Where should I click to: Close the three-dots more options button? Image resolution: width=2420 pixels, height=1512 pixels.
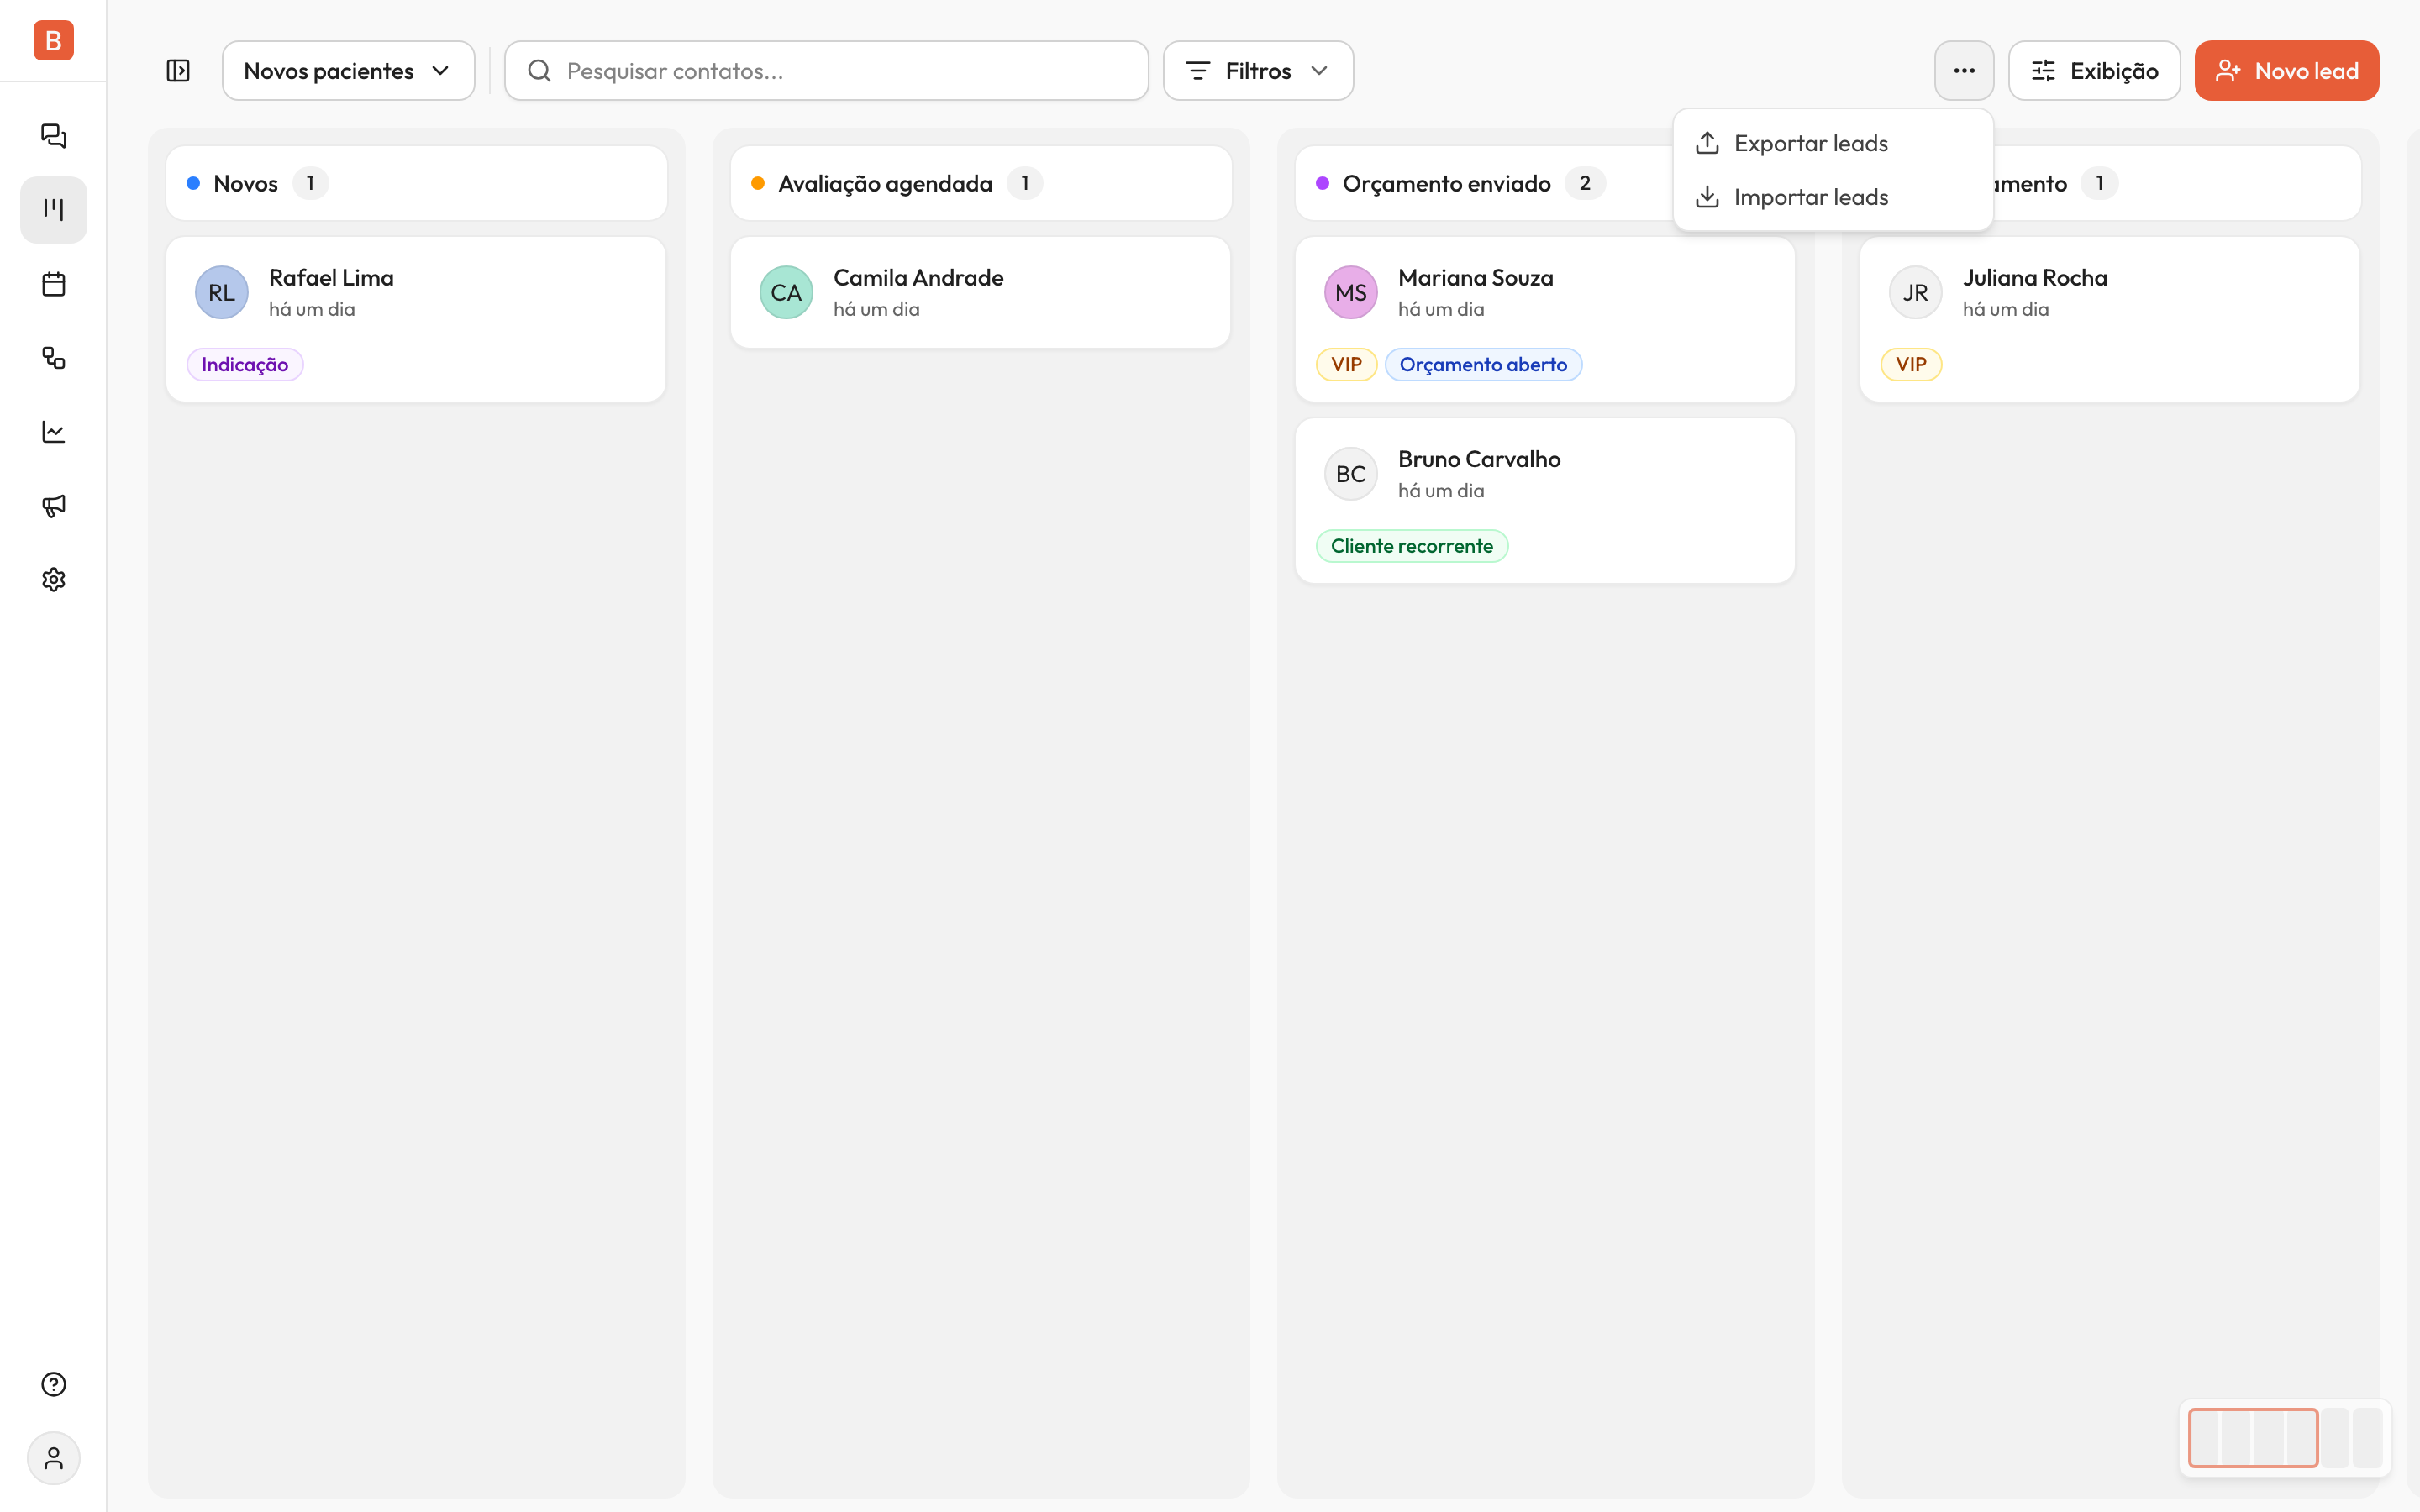1964,71
